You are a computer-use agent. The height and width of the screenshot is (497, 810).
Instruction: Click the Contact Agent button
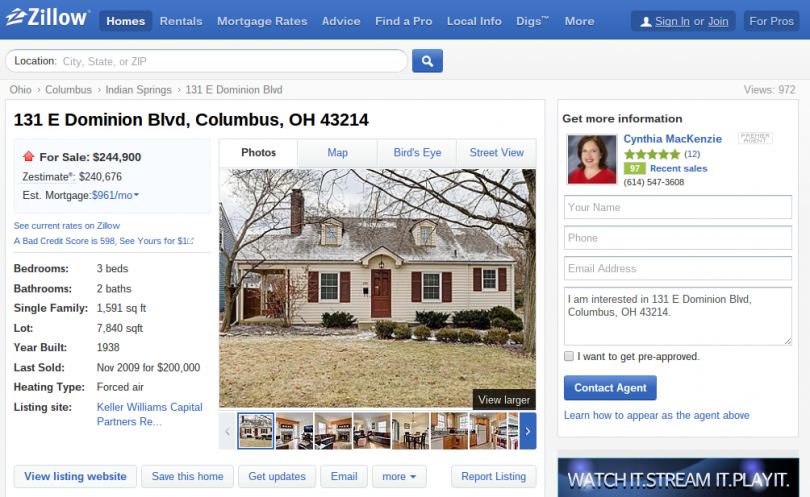click(610, 387)
